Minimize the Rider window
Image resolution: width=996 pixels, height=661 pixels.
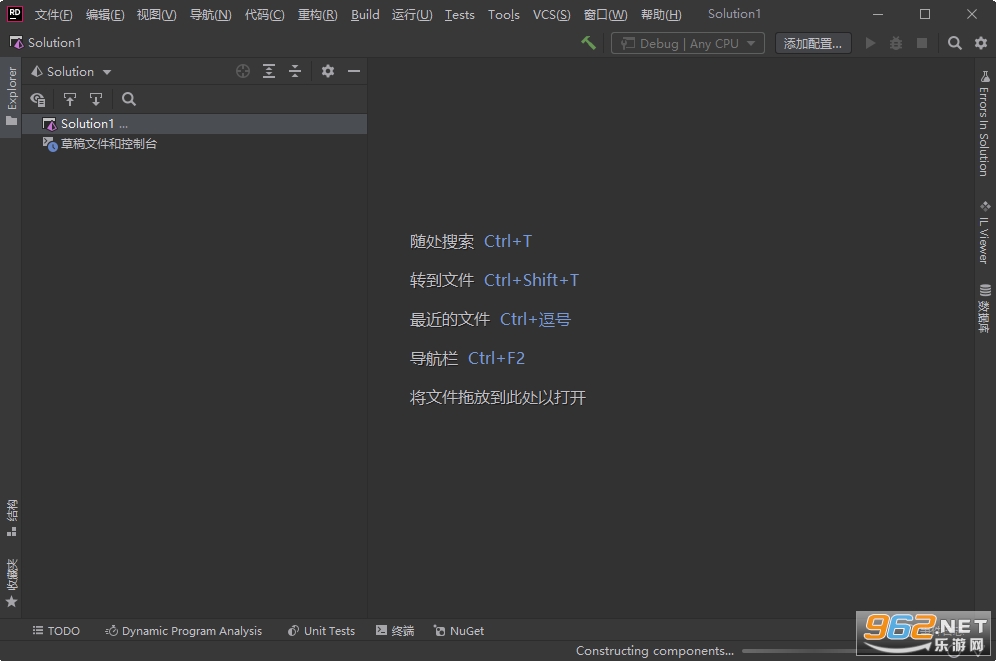point(878,14)
